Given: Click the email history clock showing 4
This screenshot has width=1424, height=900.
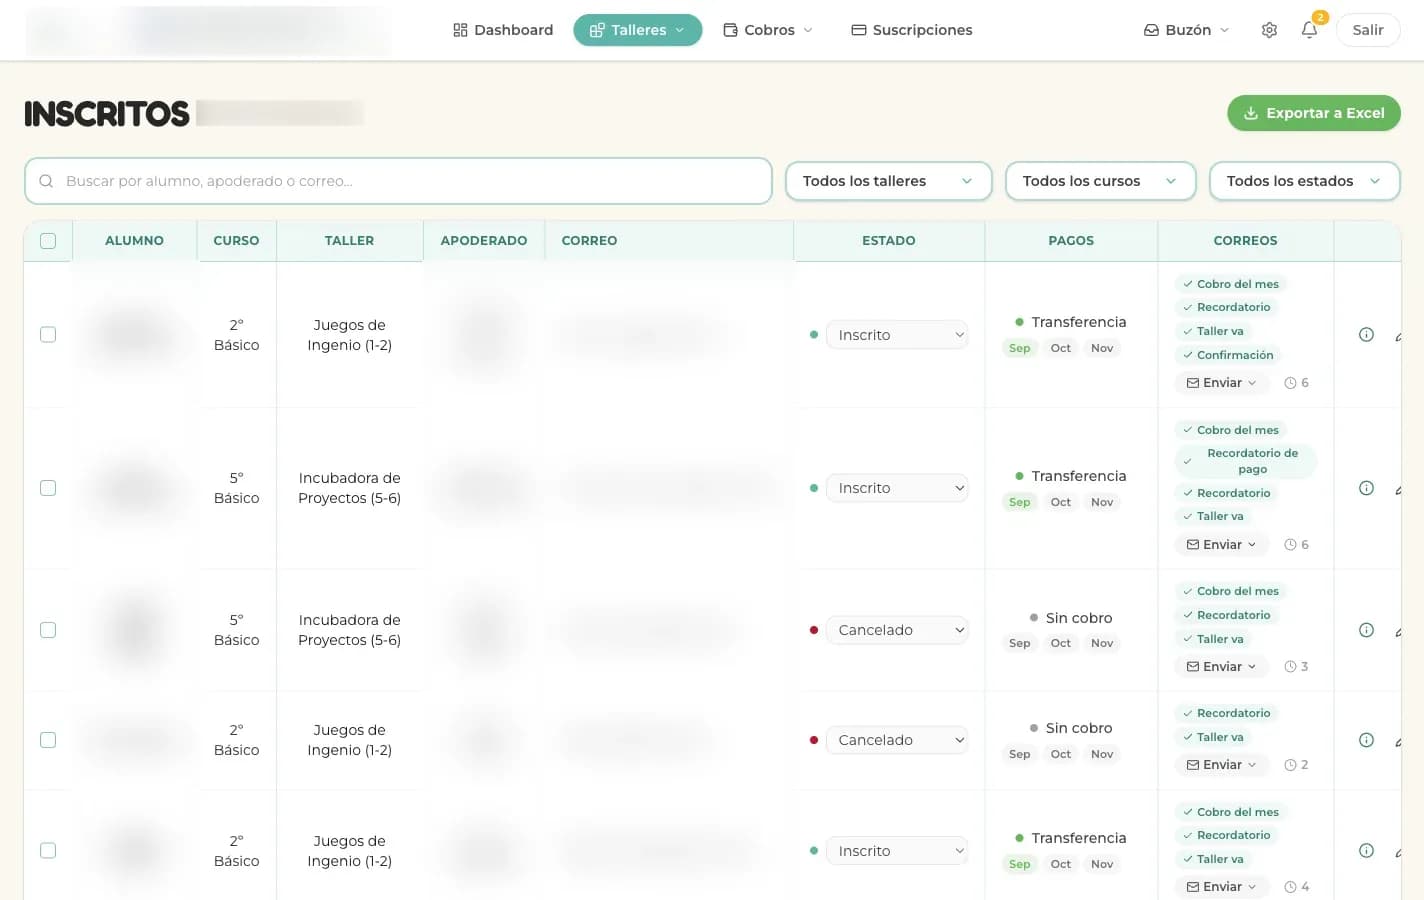Looking at the screenshot, I should [1296, 887].
